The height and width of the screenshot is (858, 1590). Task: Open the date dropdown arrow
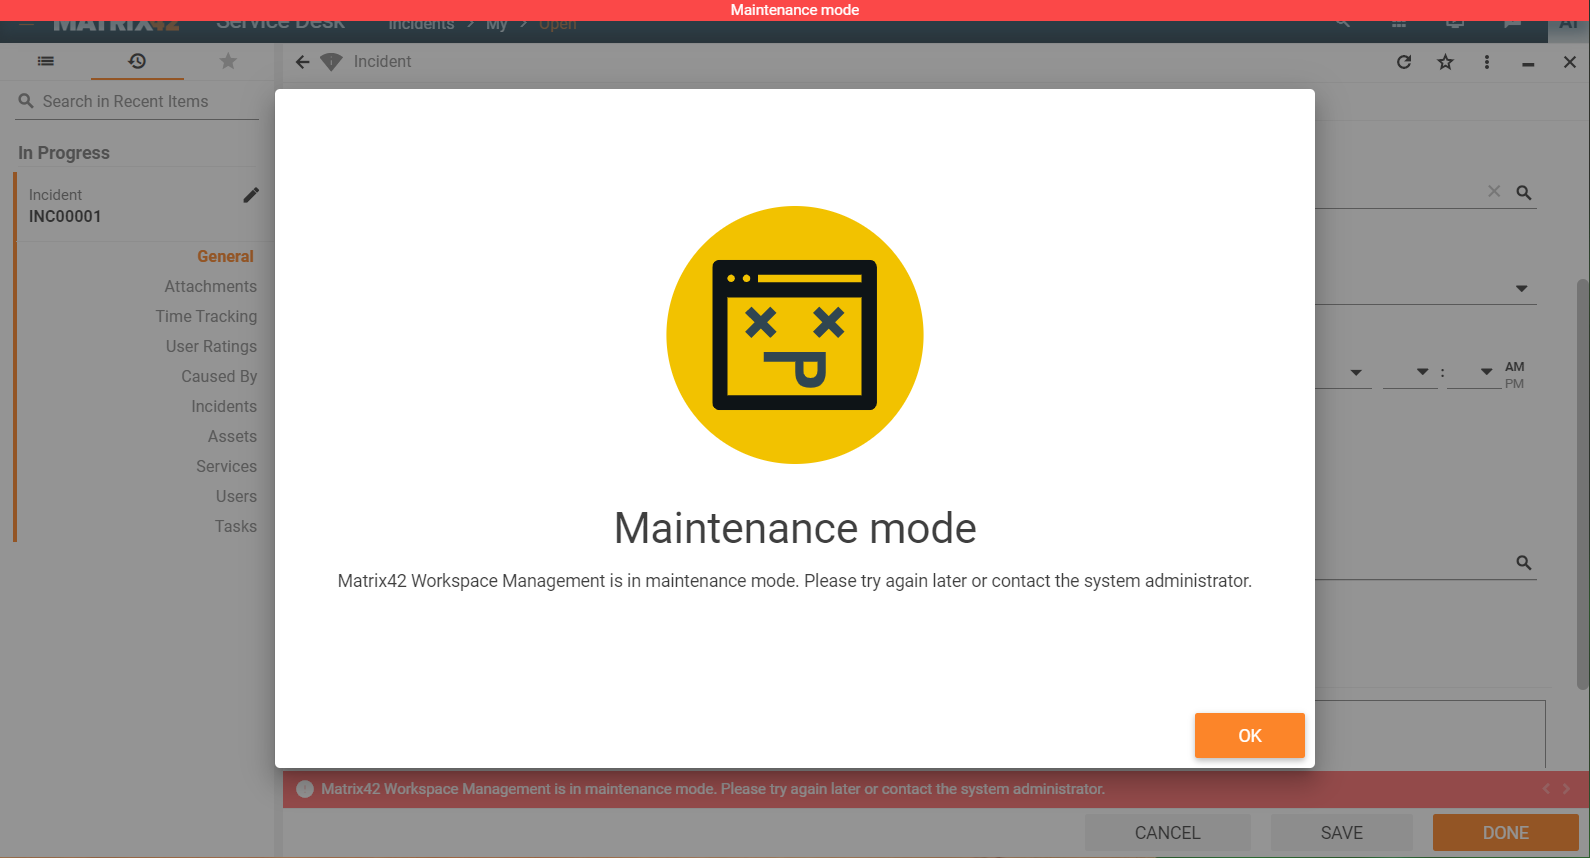click(1356, 372)
